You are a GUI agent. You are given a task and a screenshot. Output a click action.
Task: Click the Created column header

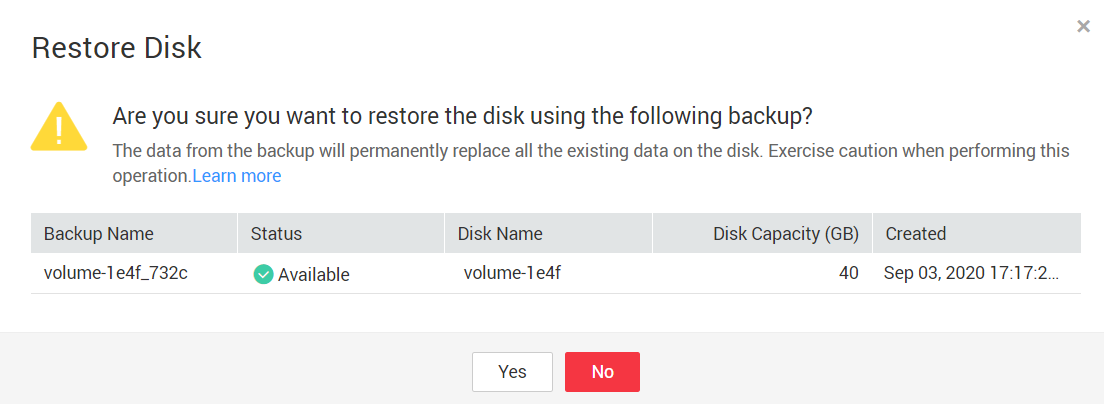click(915, 233)
